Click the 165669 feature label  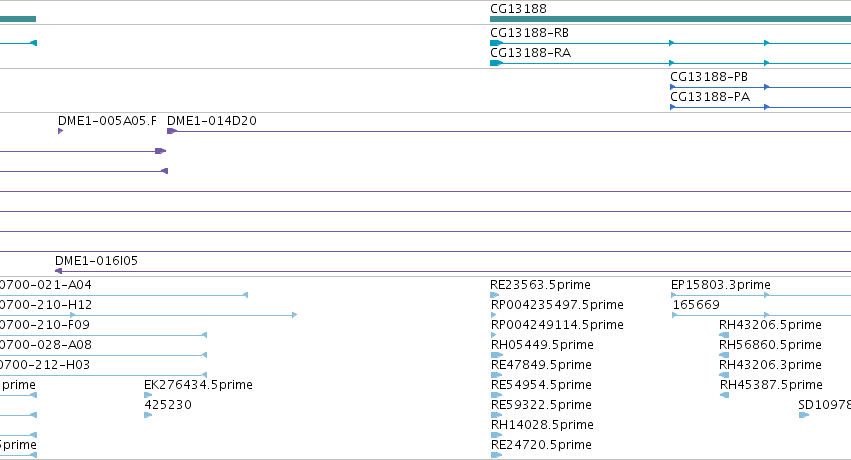click(x=696, y=304)
